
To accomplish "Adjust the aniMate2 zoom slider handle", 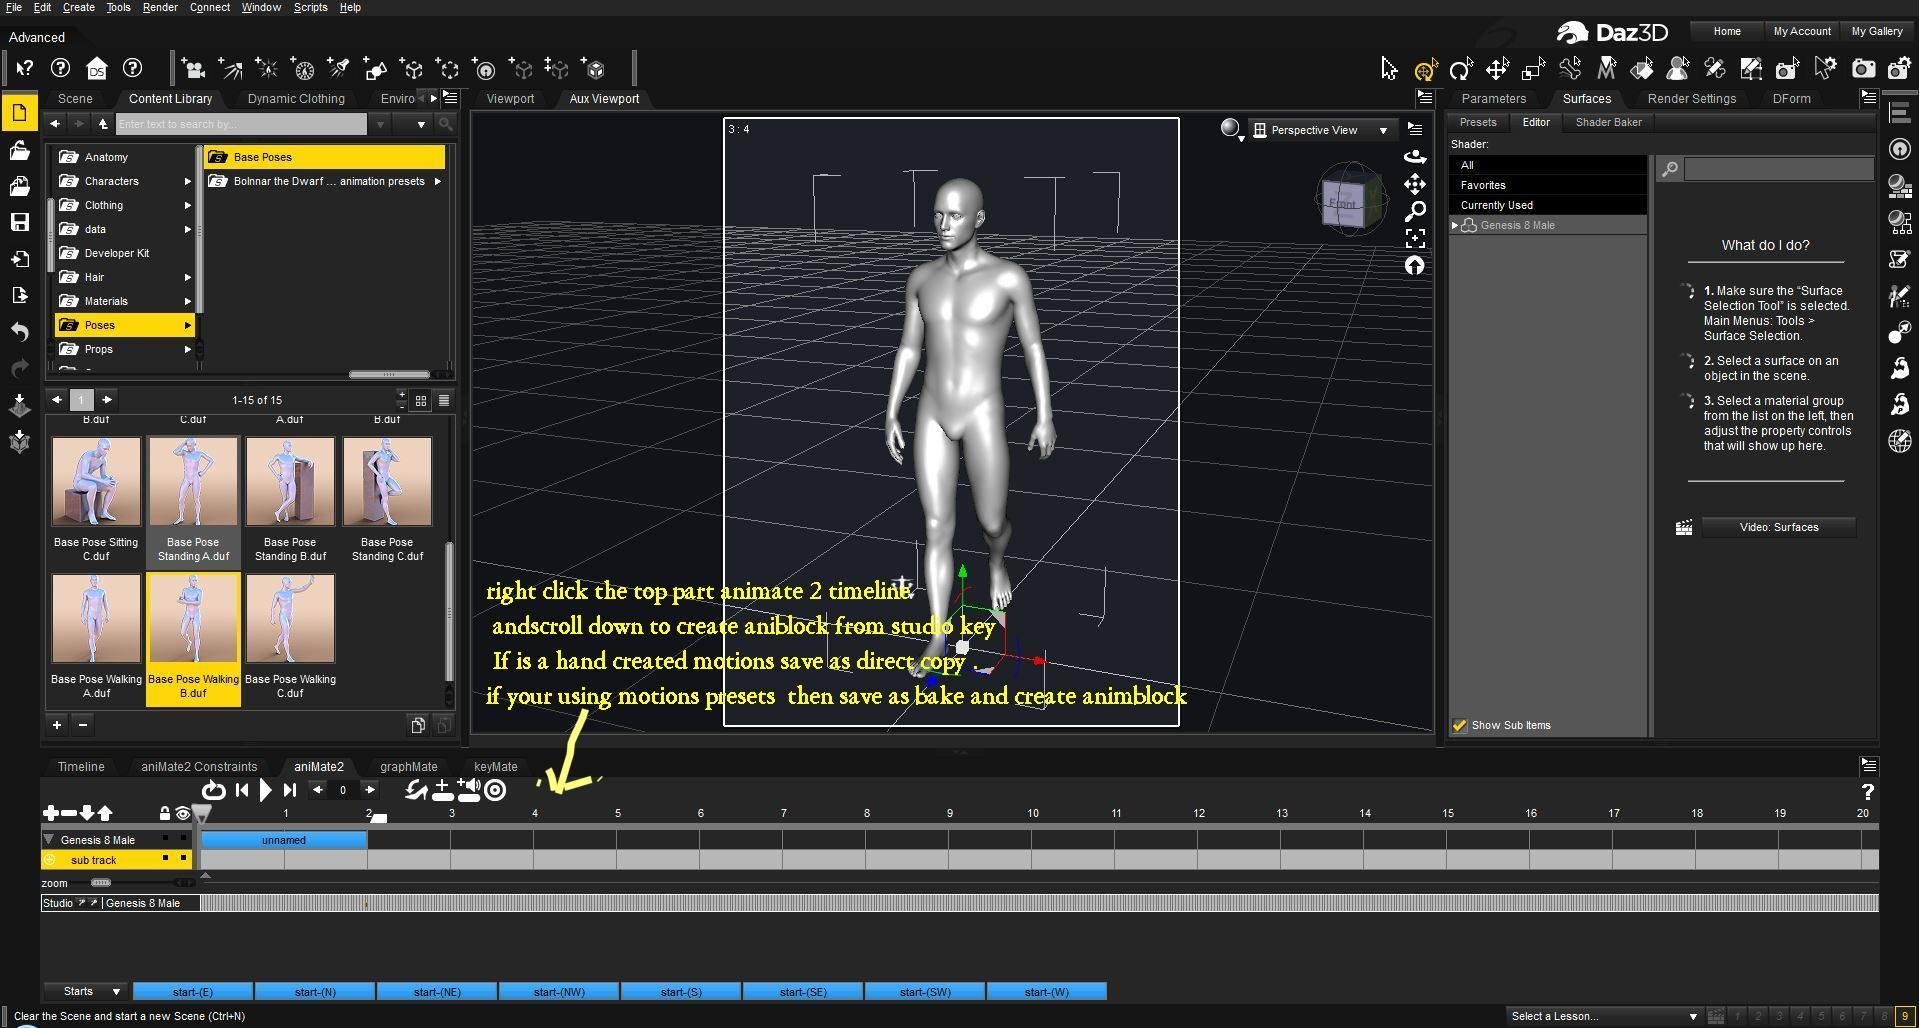I will point(100,883).
